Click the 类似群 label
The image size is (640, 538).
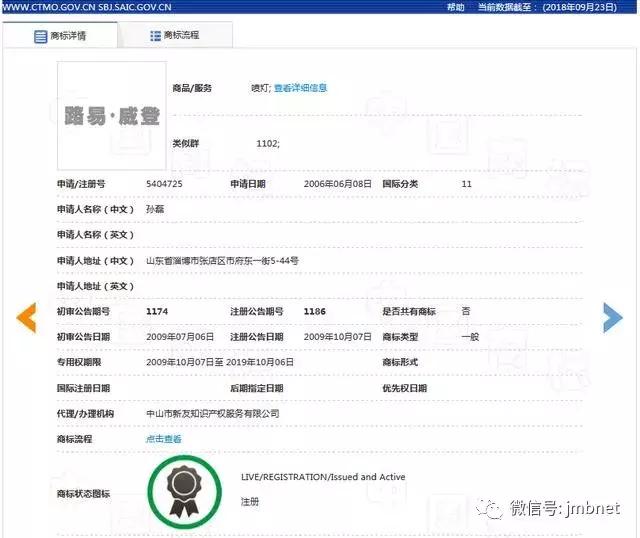pos(186,143)
